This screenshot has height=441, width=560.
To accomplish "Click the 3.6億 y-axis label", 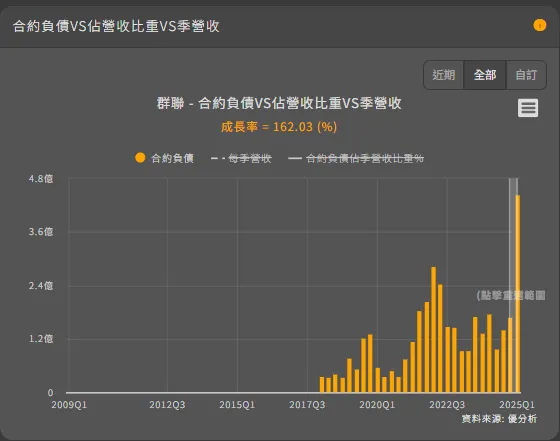I will (41, 232).
